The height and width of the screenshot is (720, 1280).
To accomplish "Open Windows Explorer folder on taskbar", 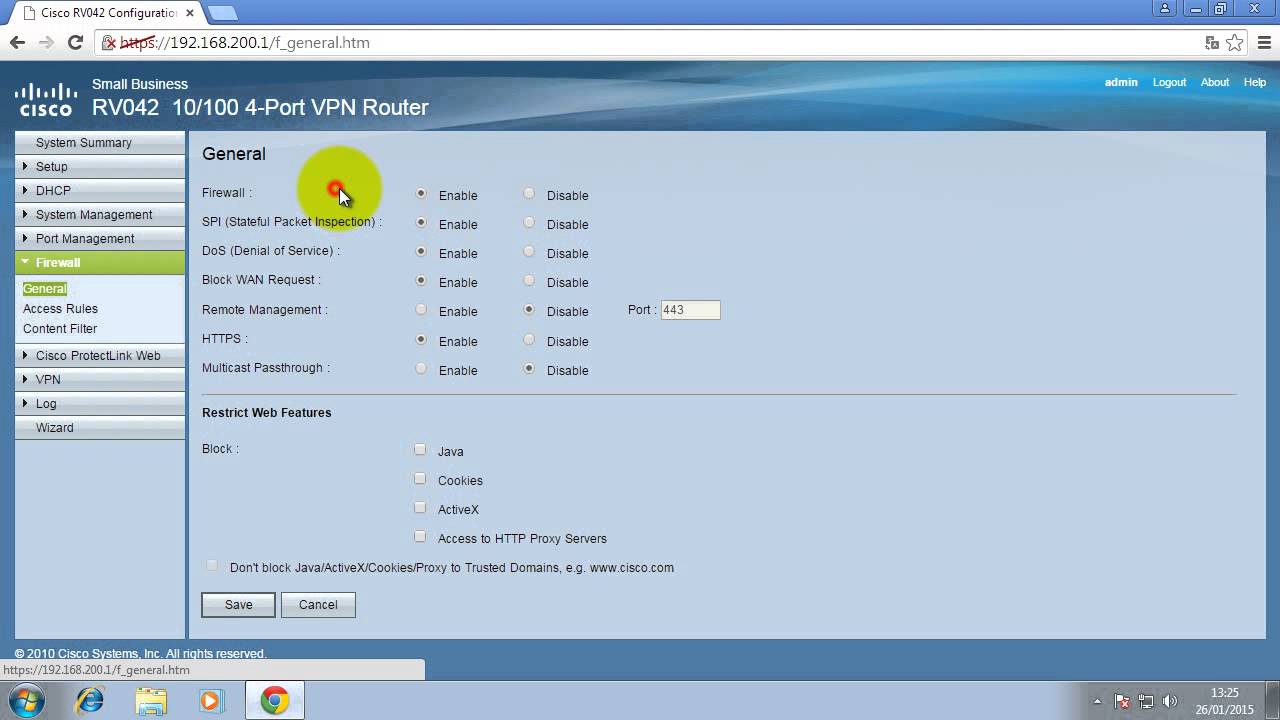I will 151,701.
